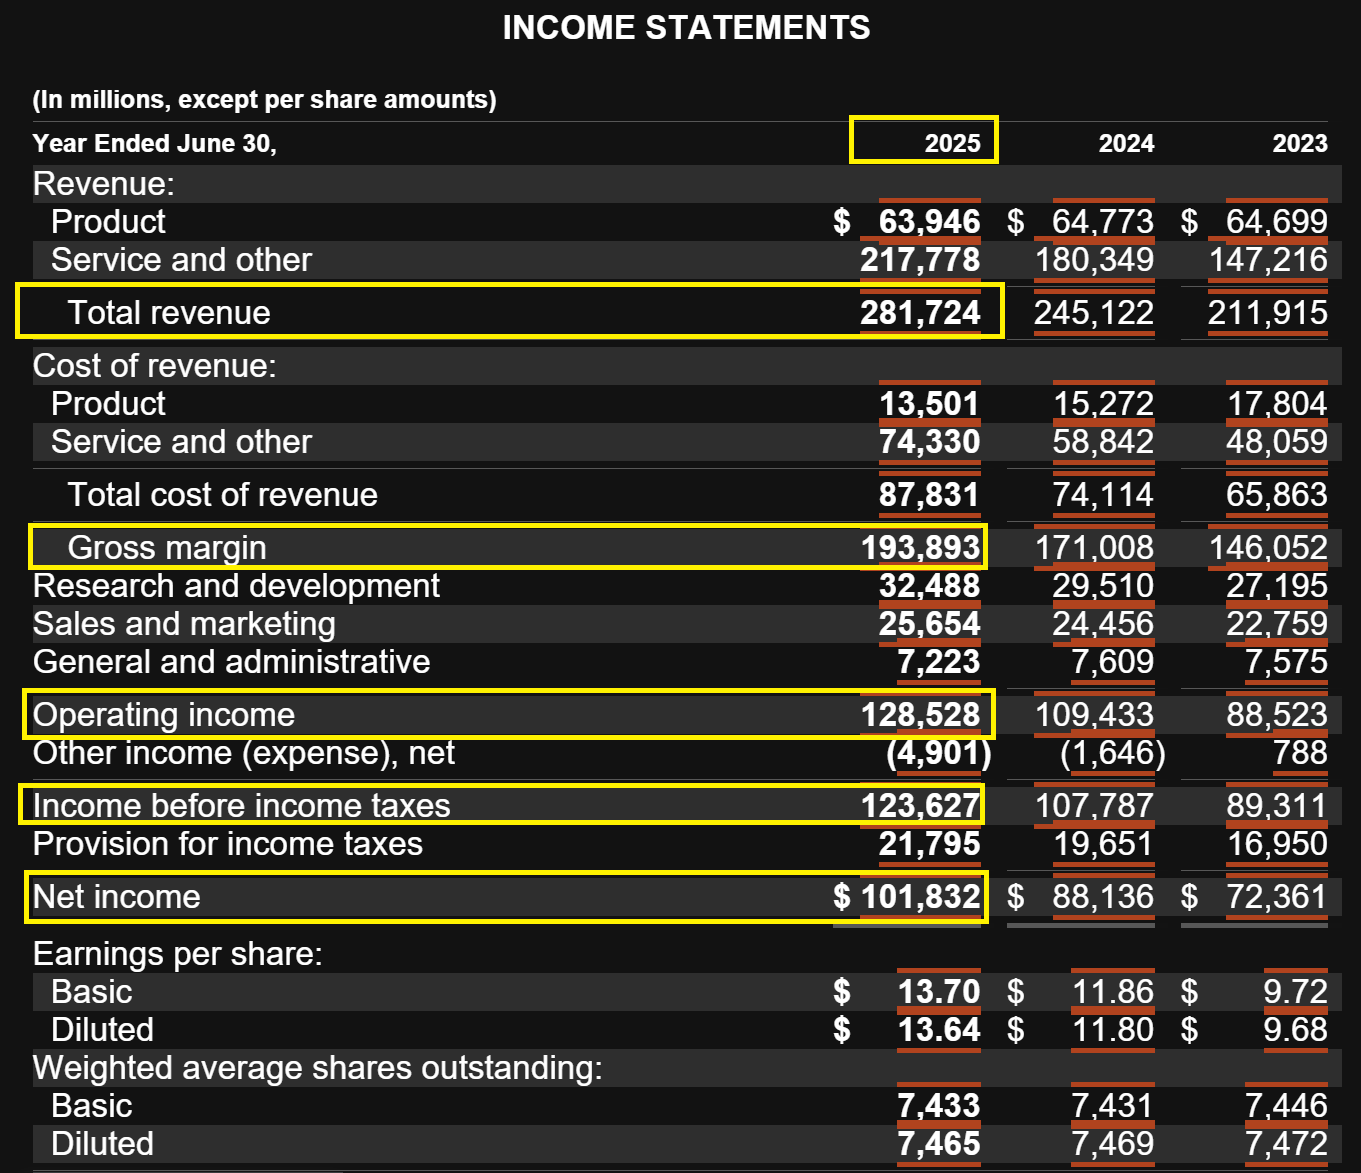1361x1173 pixels.
Task: Click cost of service value 74,330
Action: pyautogui.click(x=929, y=441)
